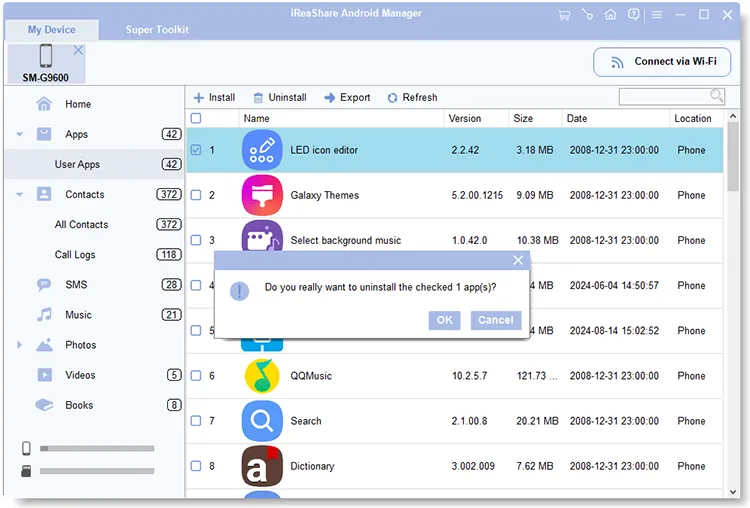Check the Galaxy Themes row checkbox
Screen dimensions: 750x508
(x=196, y=195)
